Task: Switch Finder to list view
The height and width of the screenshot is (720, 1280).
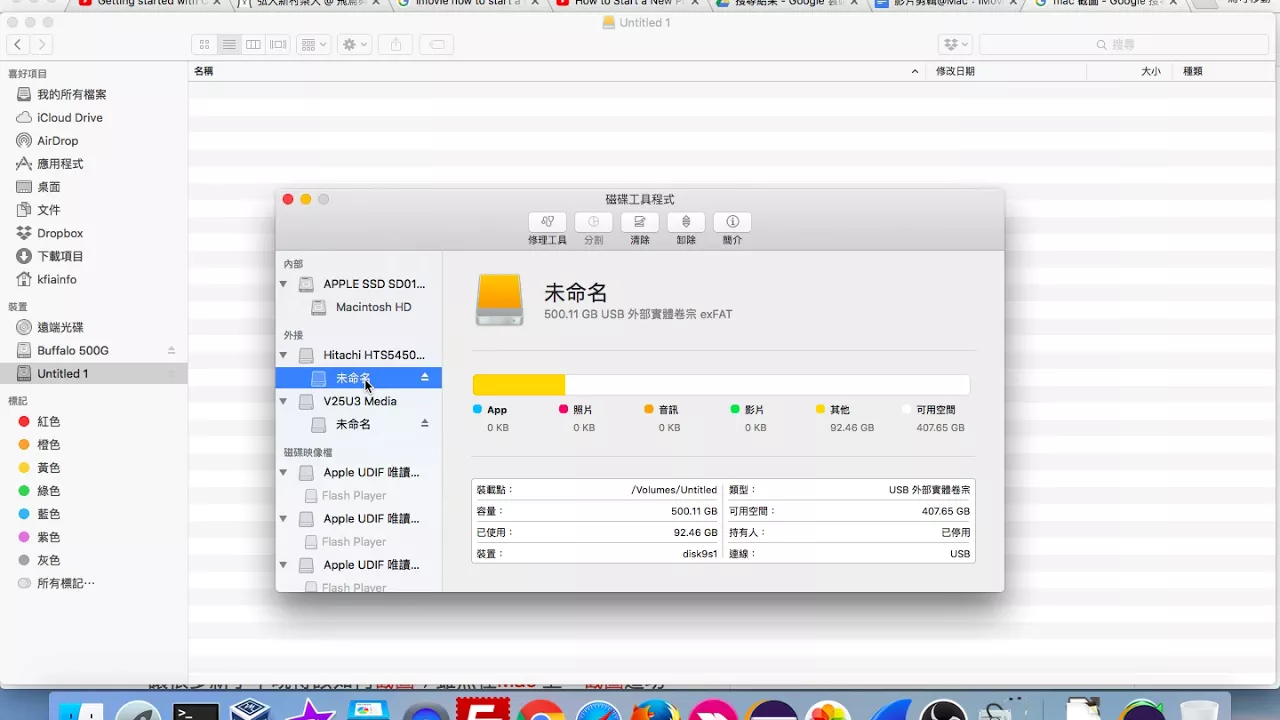Action: click(229, 44)
